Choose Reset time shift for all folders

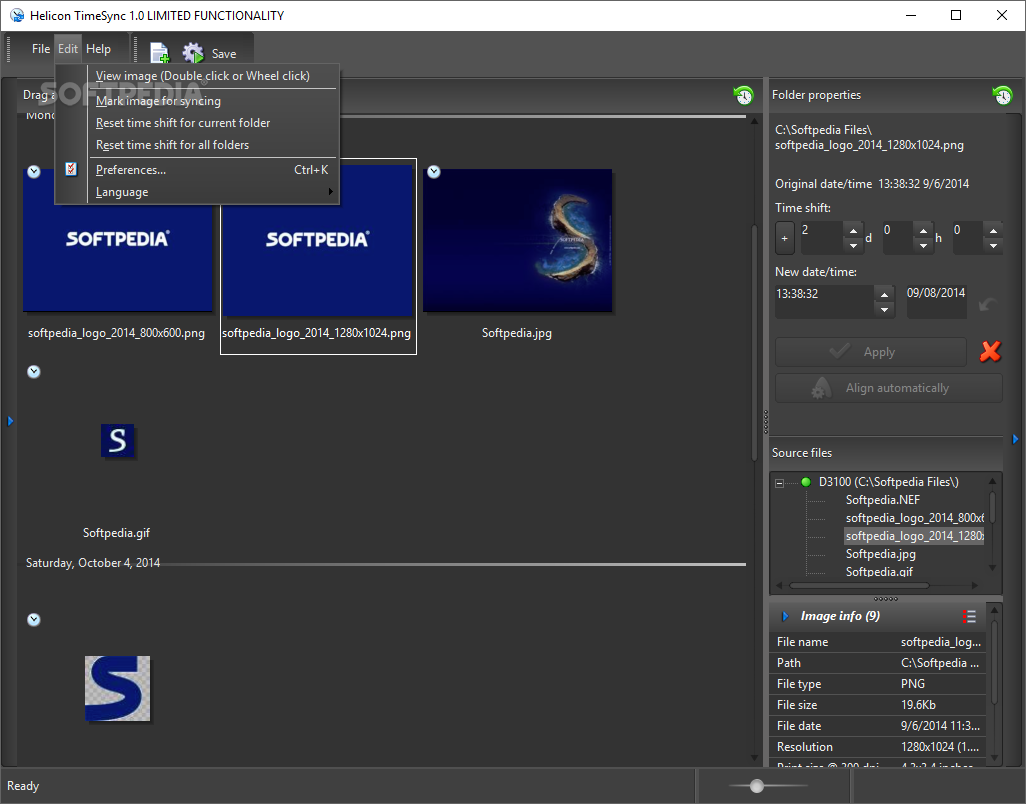[172, 145]
